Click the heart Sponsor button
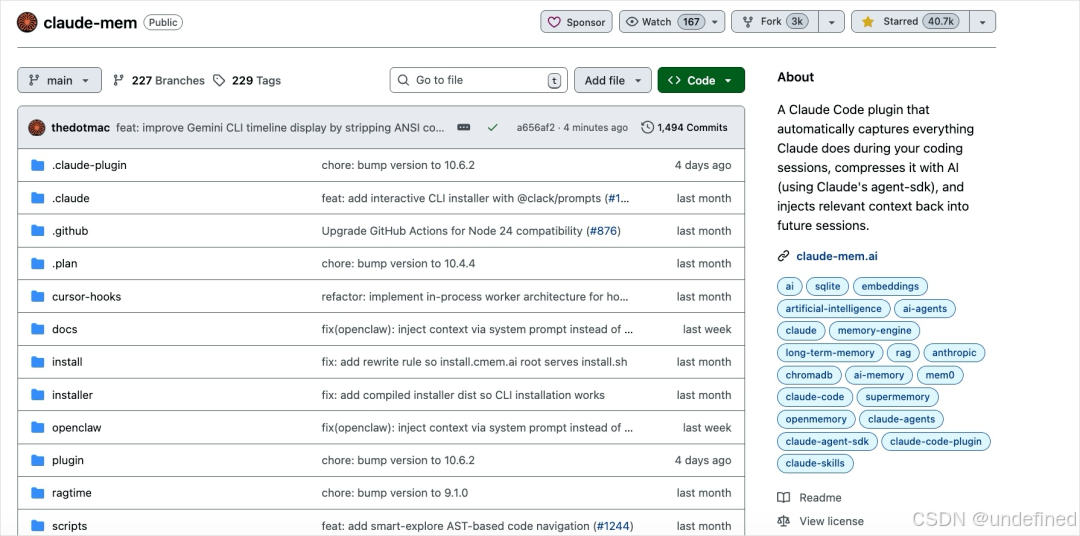The image size is (1080, 536). coord(577,22)
